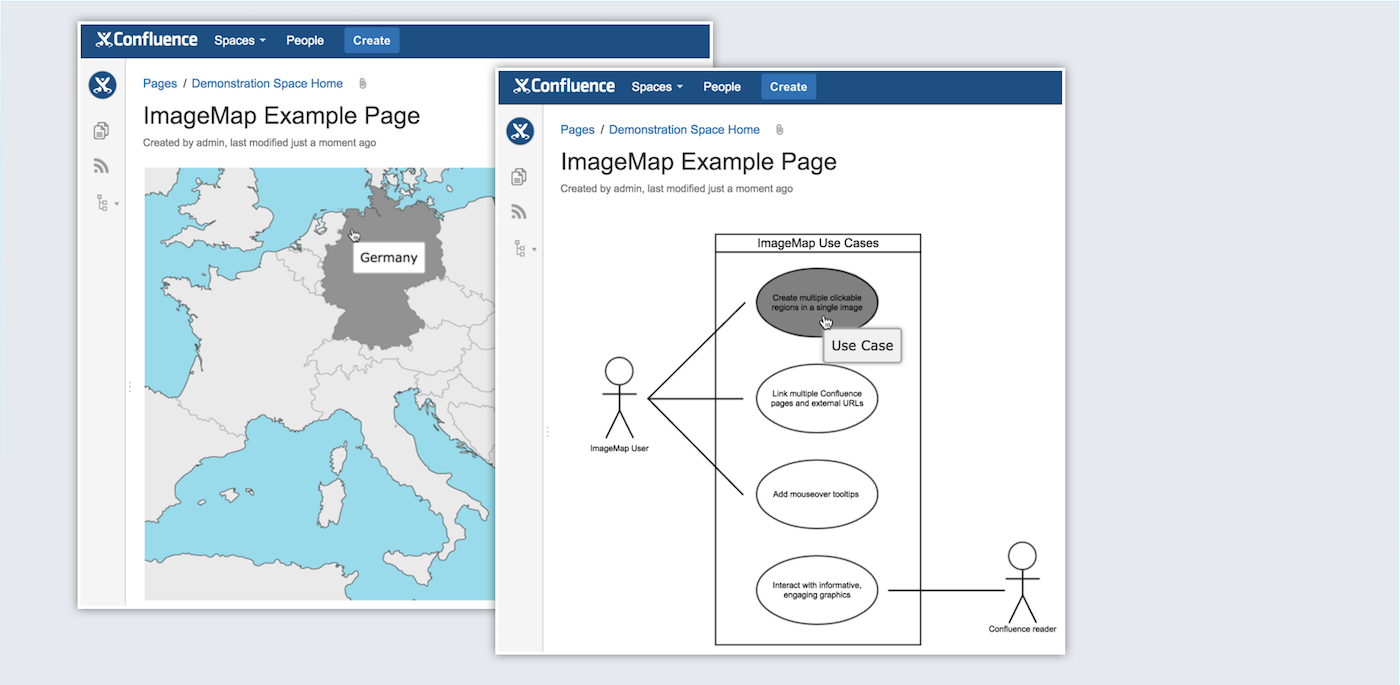1400x685 pixels.
Task: Click the attachments paperclip icon in the front window
Action: coord(779,130)
